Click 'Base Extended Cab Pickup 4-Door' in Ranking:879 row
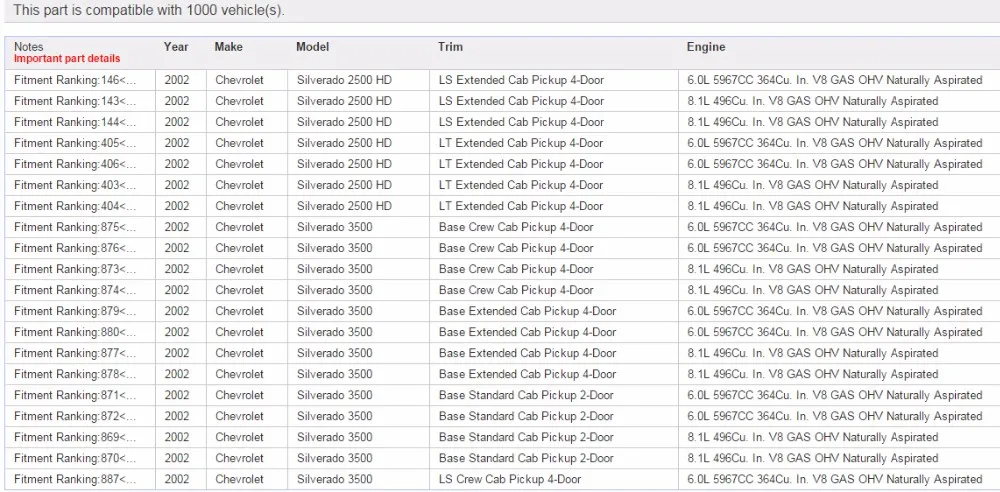This screenshot has height=492, width=1000. click(527, 312)
